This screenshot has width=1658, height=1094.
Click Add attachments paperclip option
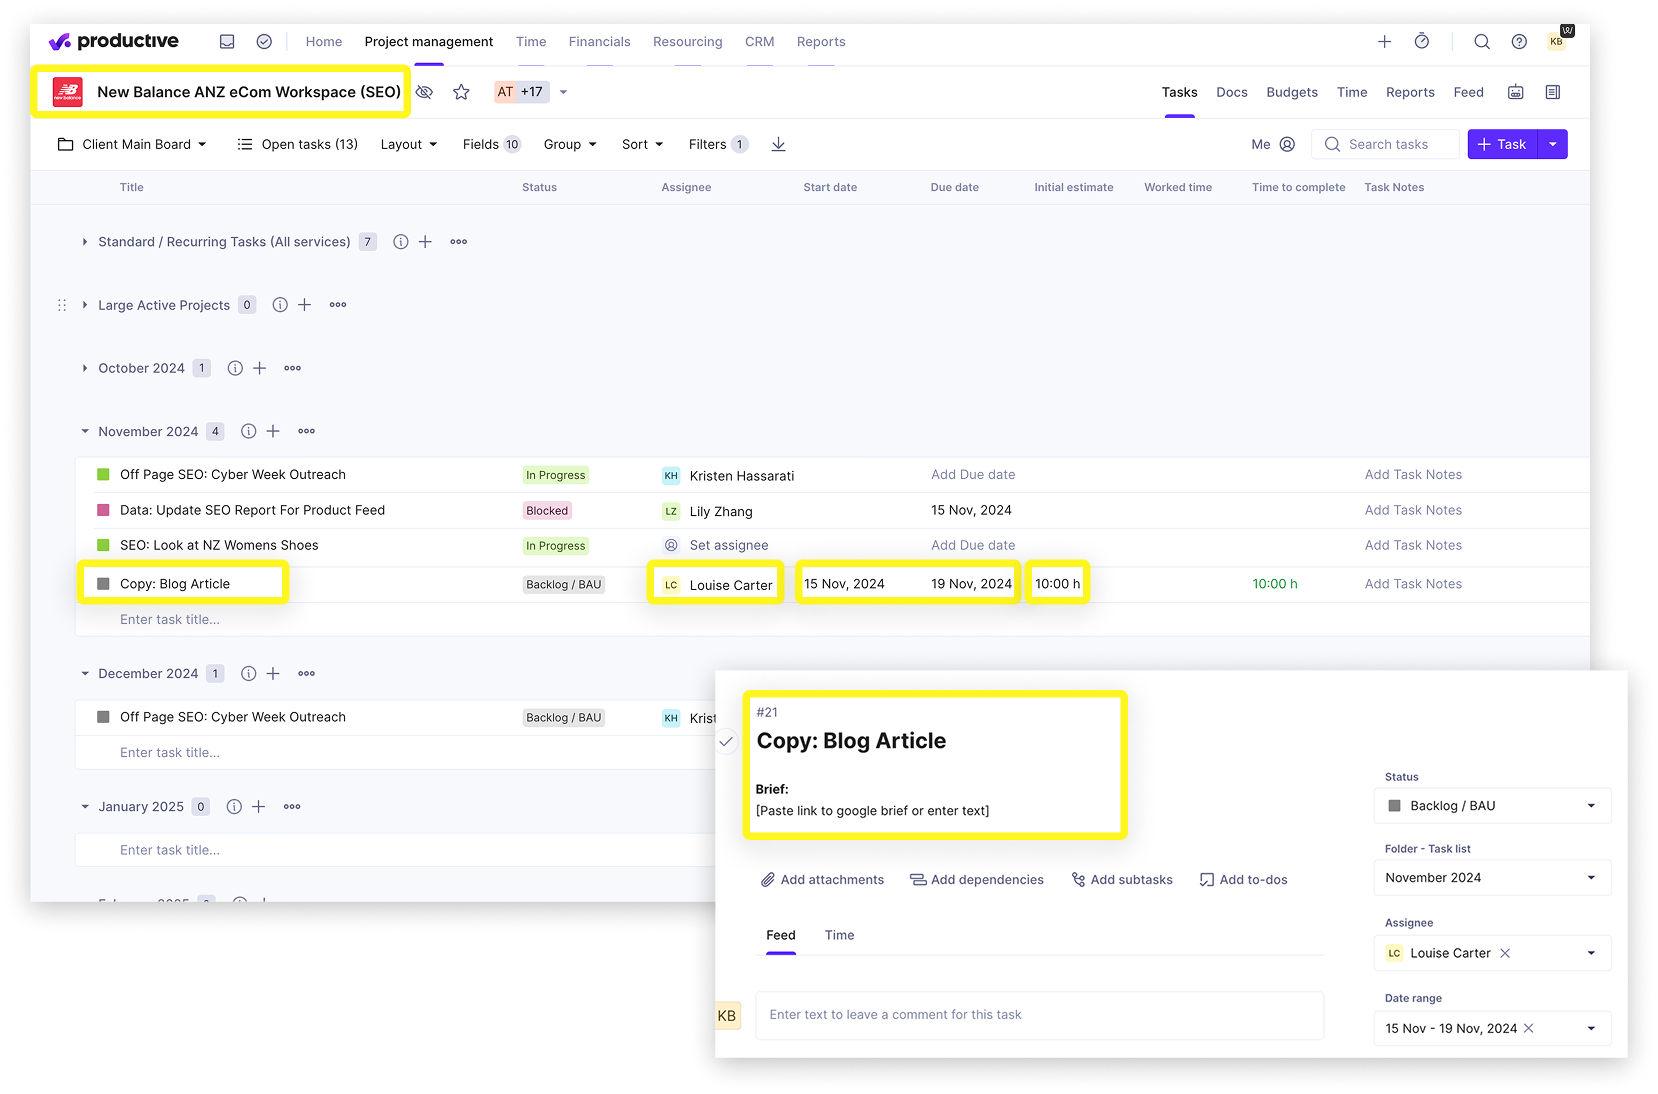(822, 880)
